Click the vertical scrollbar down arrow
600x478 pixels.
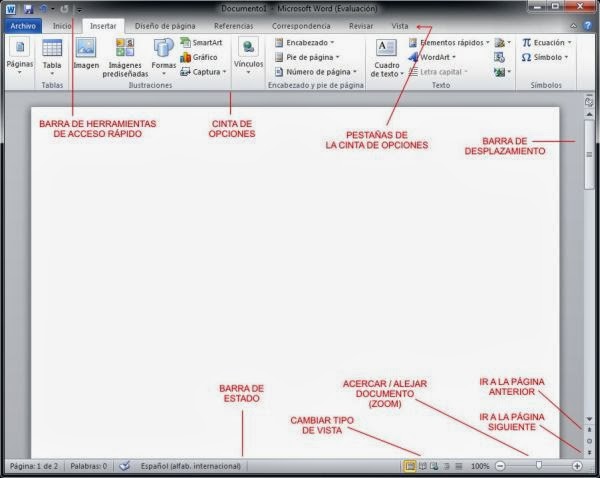pos(589,419)
